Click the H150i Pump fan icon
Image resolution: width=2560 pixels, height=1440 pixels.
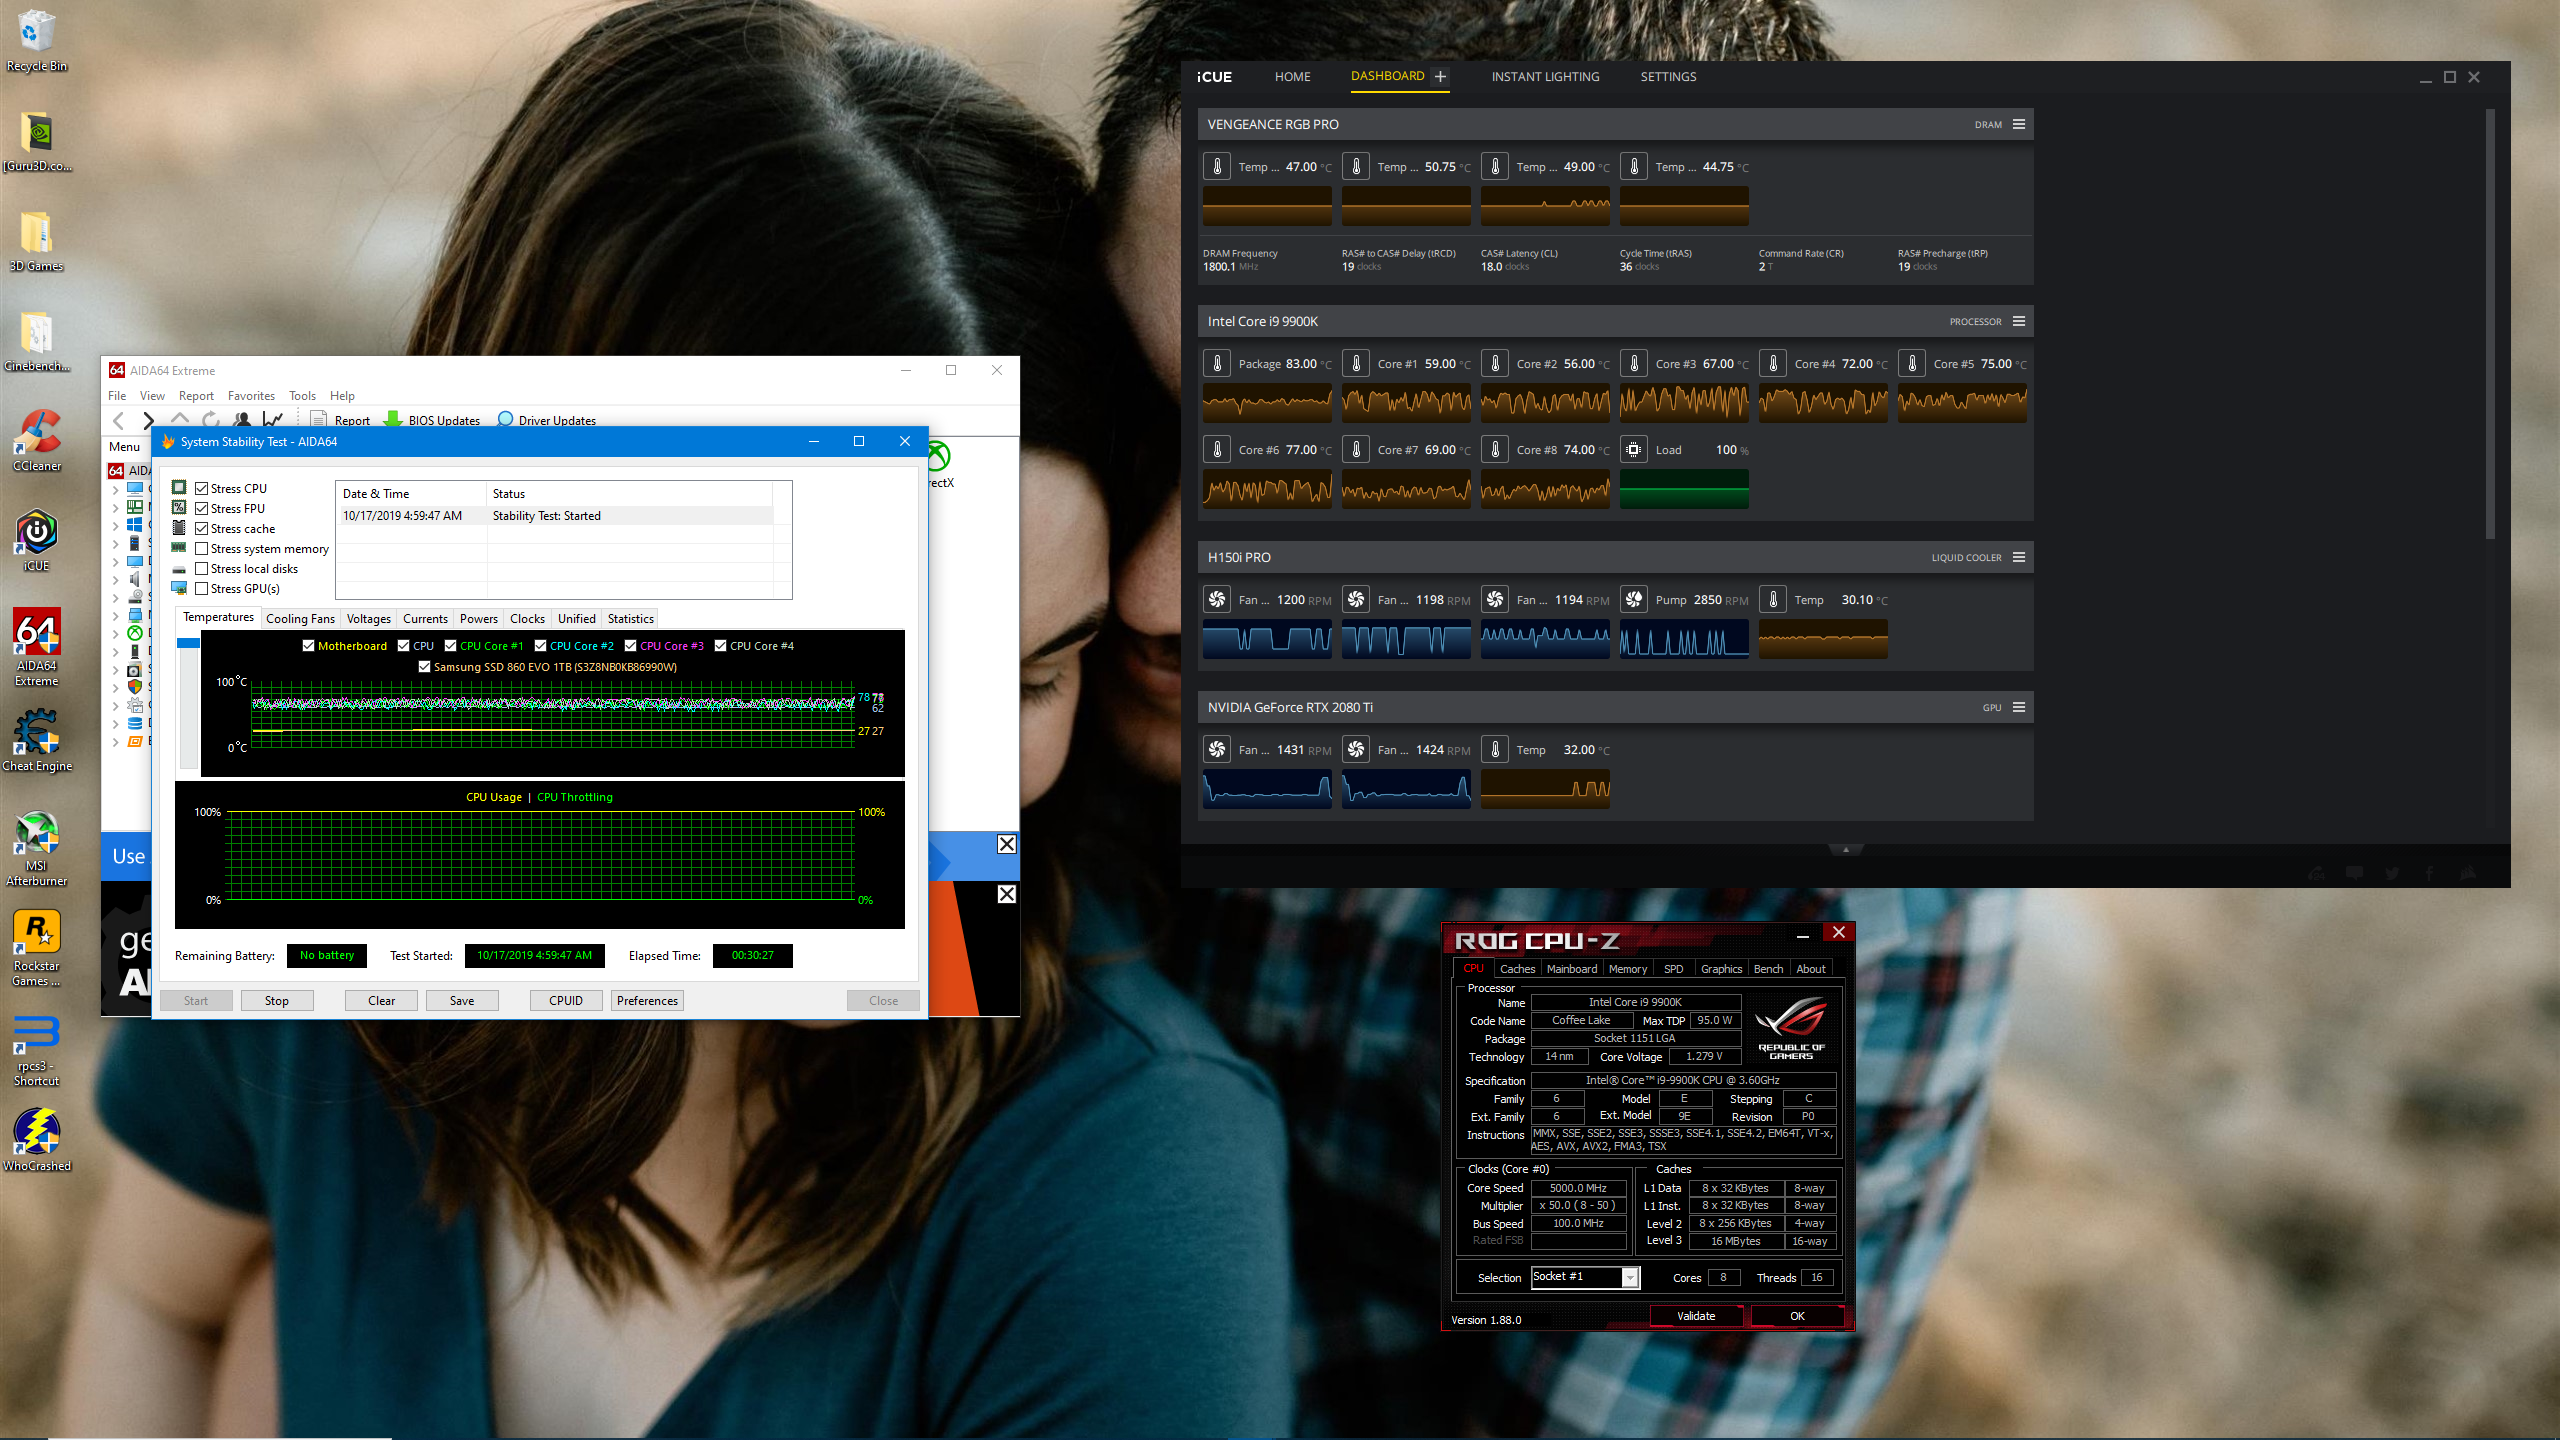[1634, 600]
